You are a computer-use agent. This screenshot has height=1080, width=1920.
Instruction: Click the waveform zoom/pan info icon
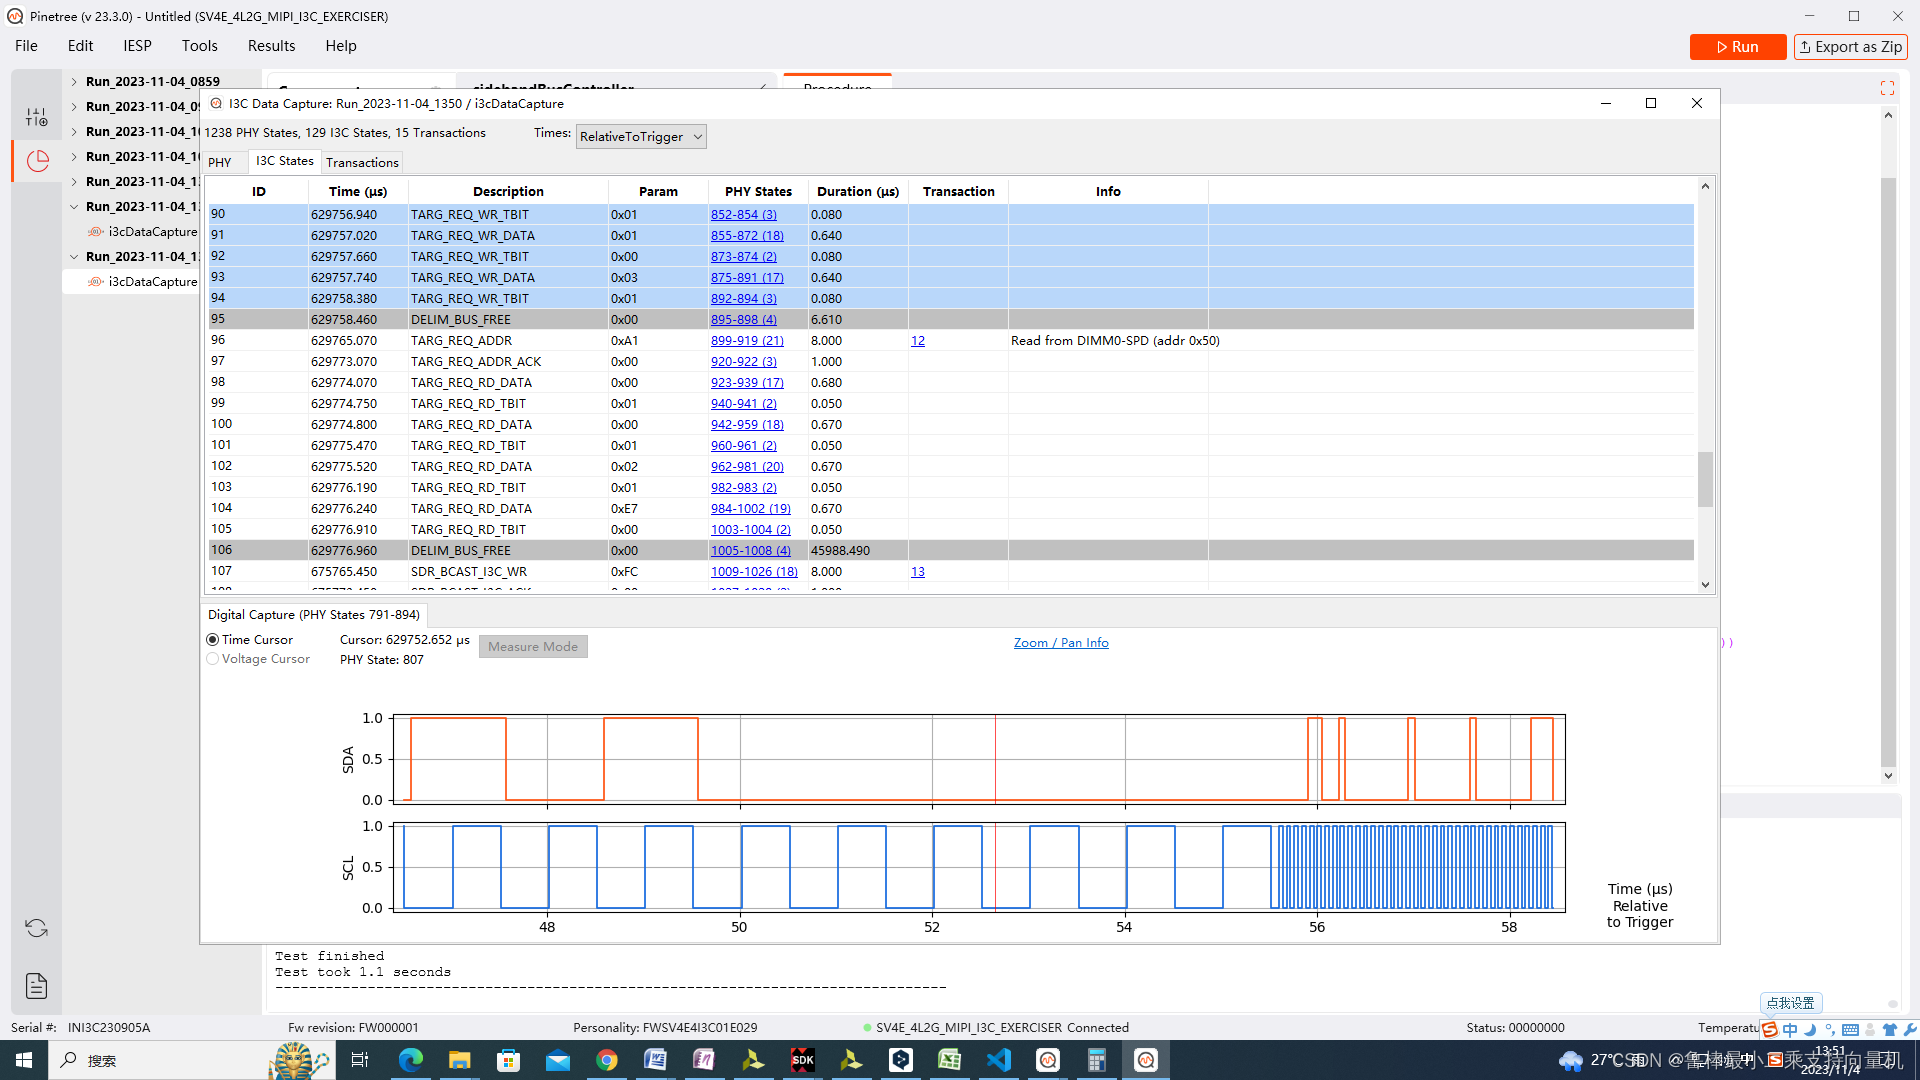point(1060,642)
